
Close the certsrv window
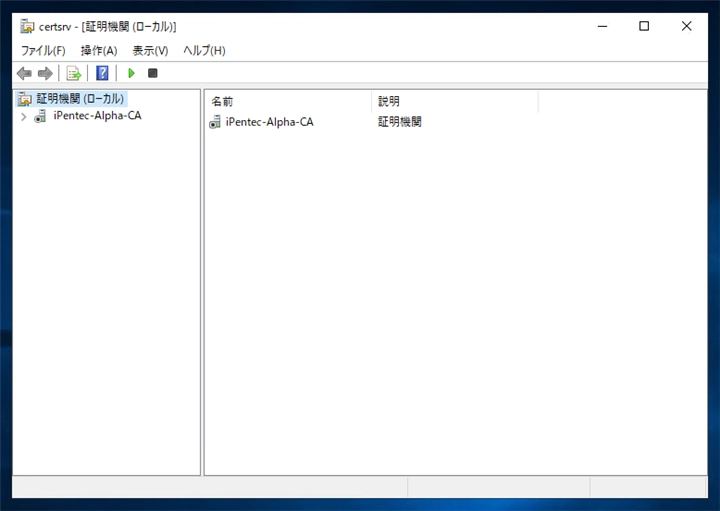(686, 27)
